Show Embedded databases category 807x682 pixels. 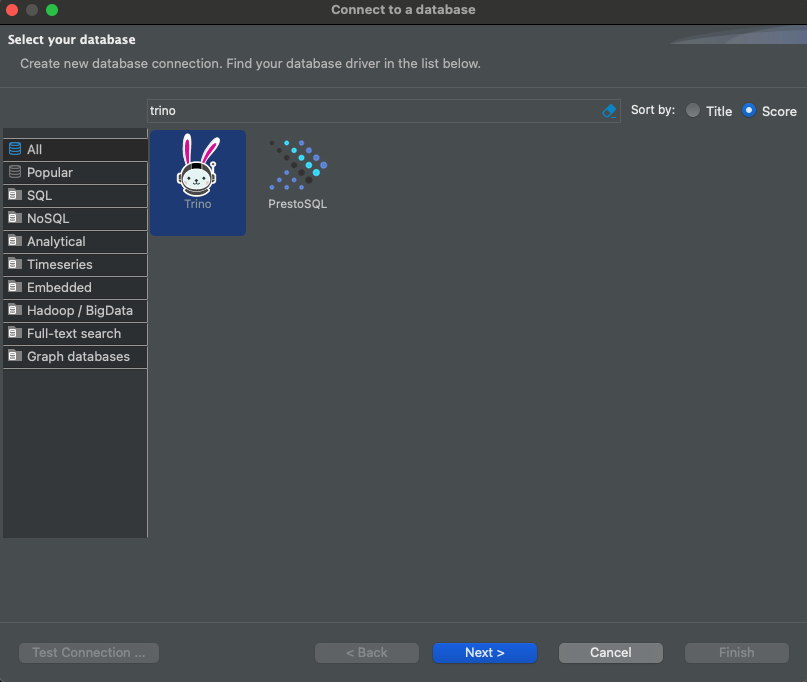[75, 287]
